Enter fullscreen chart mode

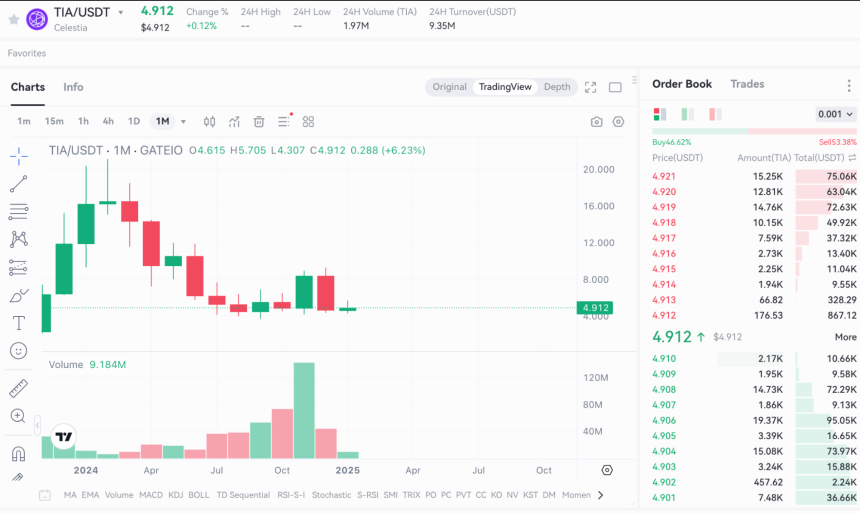[591, 87]
